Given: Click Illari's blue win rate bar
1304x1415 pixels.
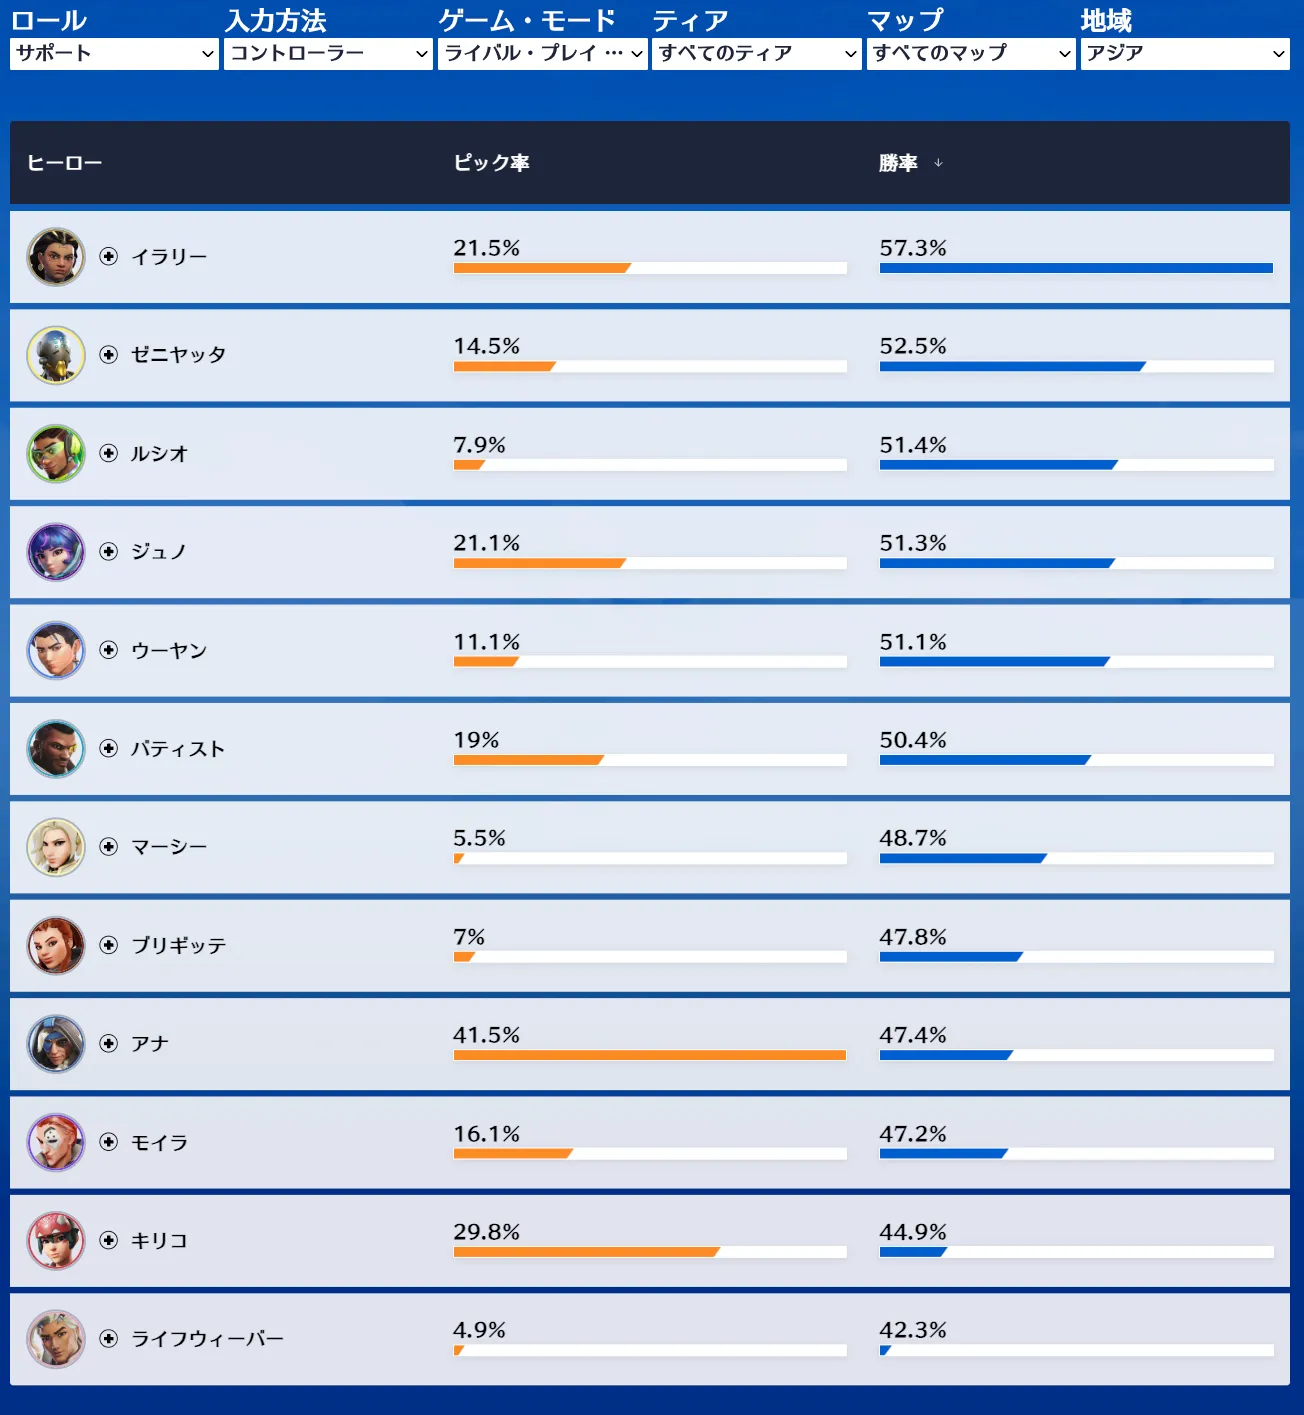Looking at the screenshot, I should (x=1075, y=268).
